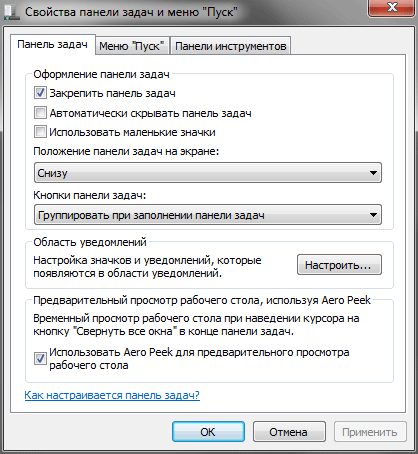Expand the Кнопки панели задач dropdown

pyautogui.click(x=208, y=215)
